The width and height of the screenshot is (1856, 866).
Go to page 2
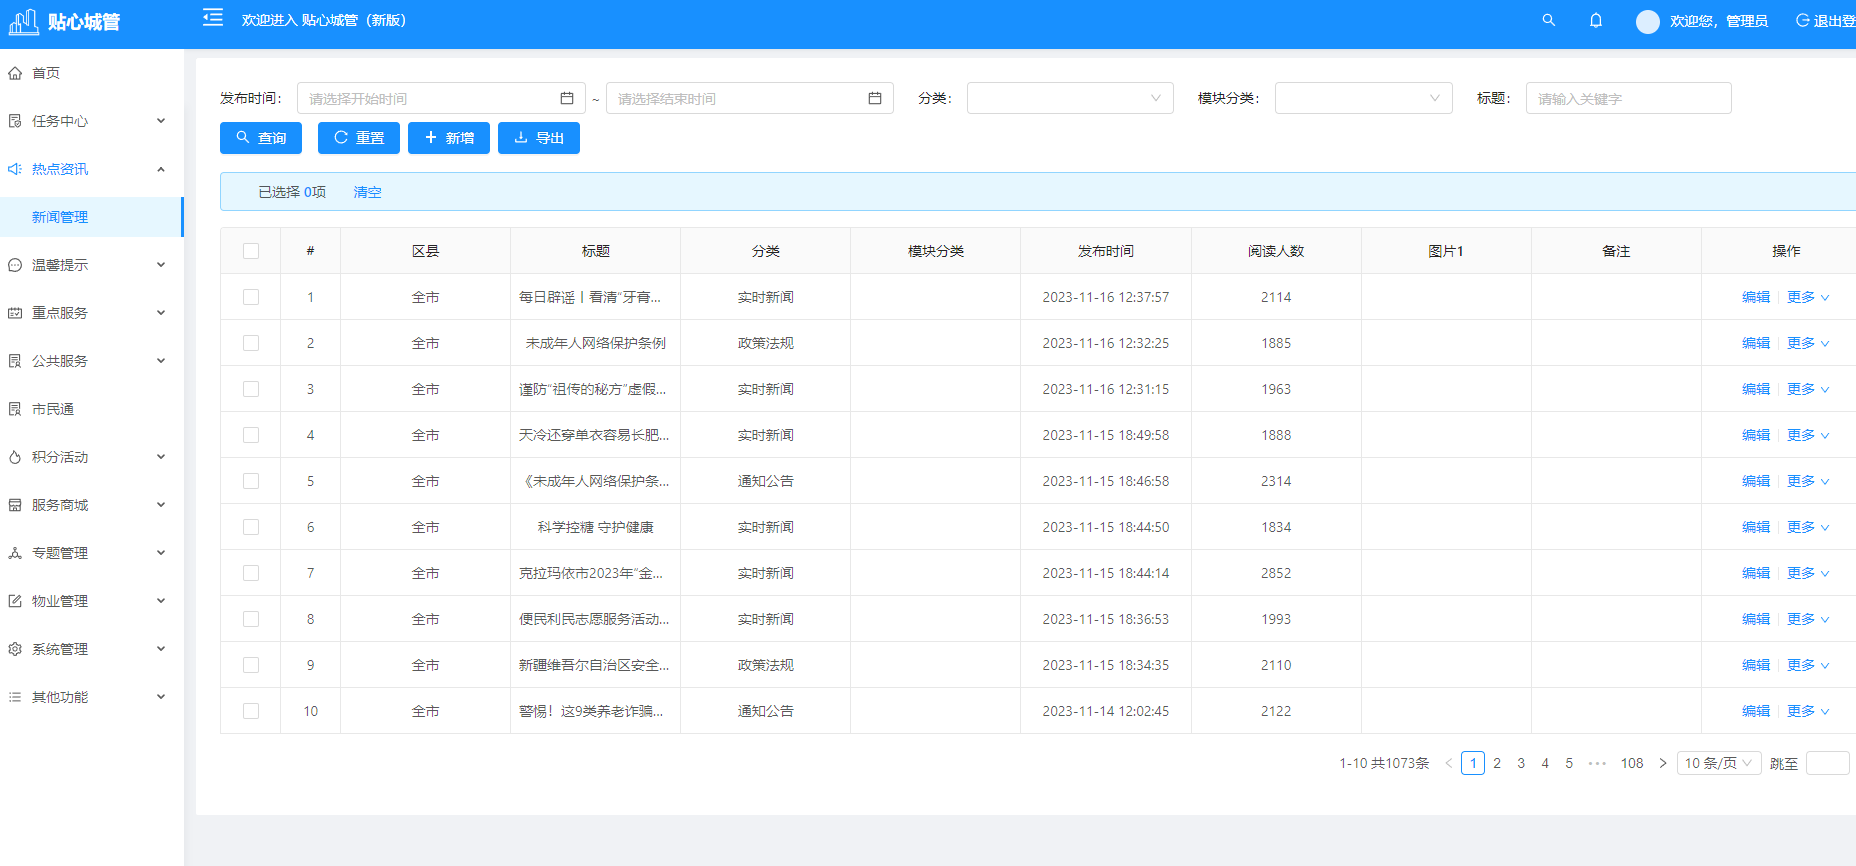coord(1497,763)
